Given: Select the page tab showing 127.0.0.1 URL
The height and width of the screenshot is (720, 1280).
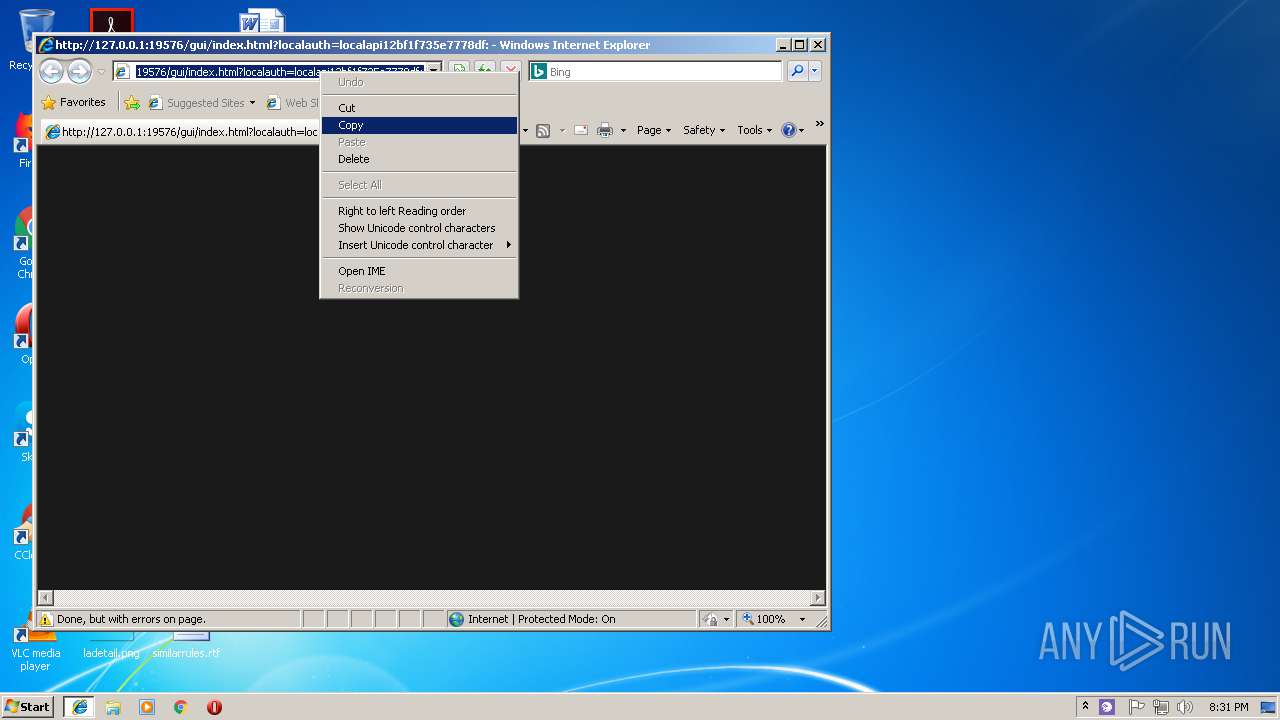Looking at the screenshot, I should coord(182,131).
